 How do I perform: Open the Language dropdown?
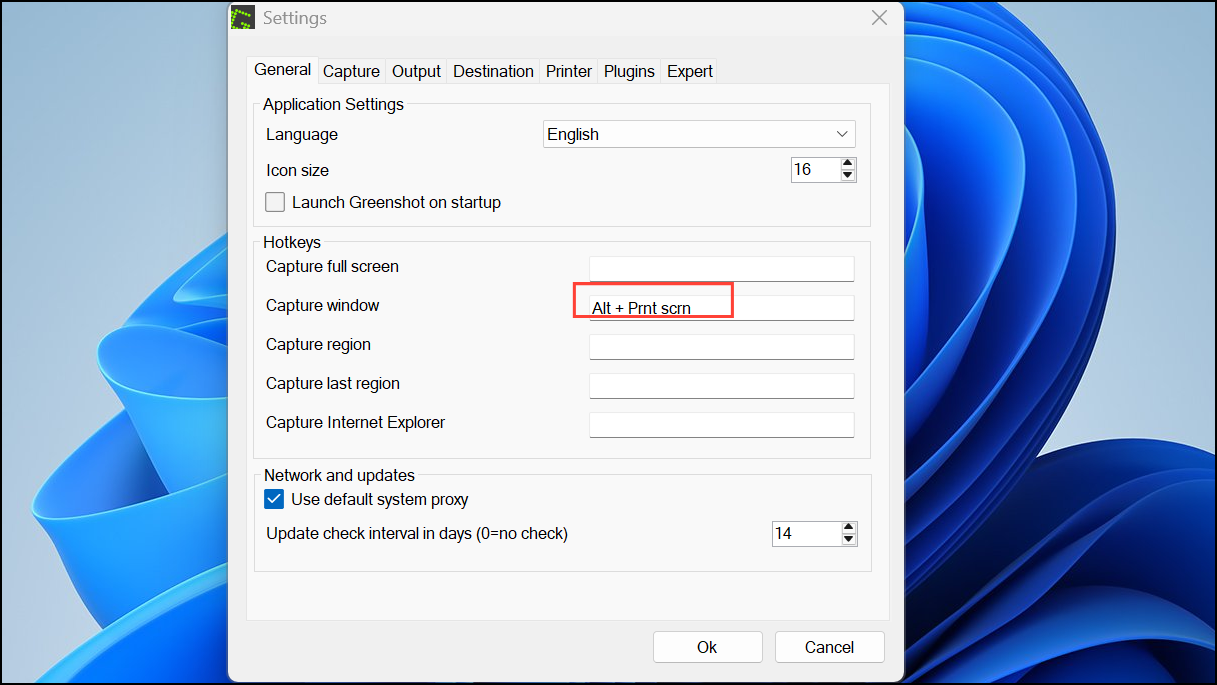click(x=700, y=134)
